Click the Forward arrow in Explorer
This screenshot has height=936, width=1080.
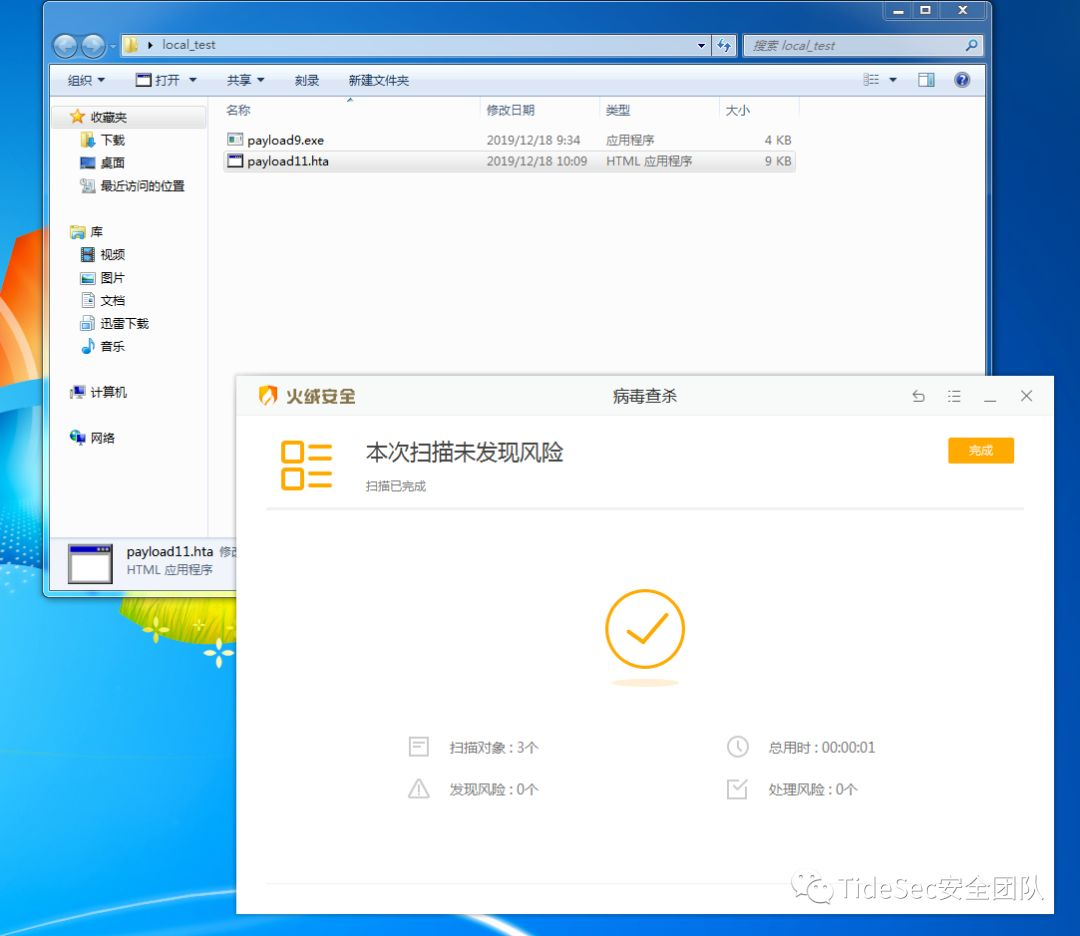pyautogui.click(x=94, y=46)
